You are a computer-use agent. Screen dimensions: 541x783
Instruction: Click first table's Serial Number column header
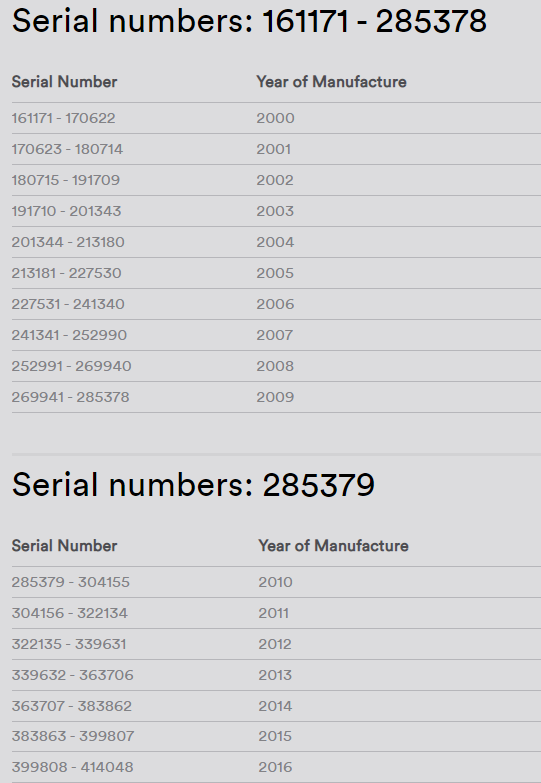click(64, 82)
